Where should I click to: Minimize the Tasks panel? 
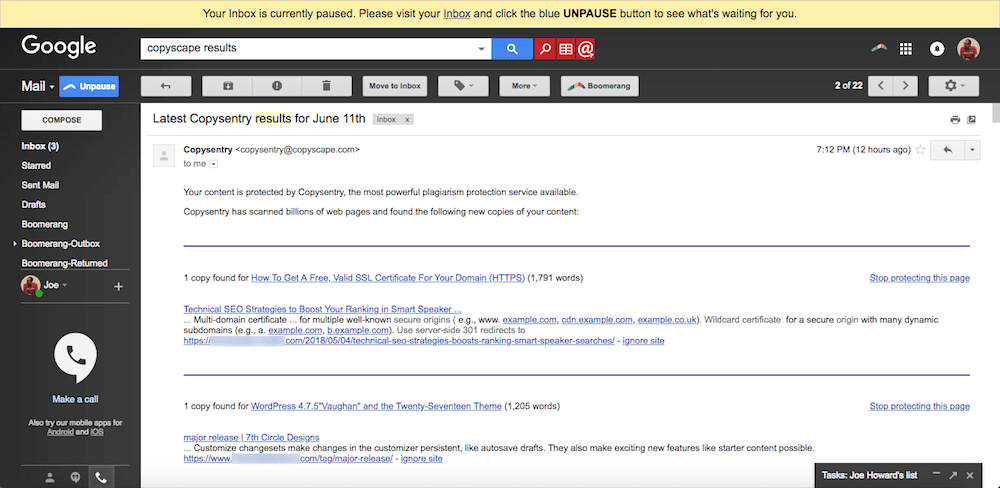(936, 475)
